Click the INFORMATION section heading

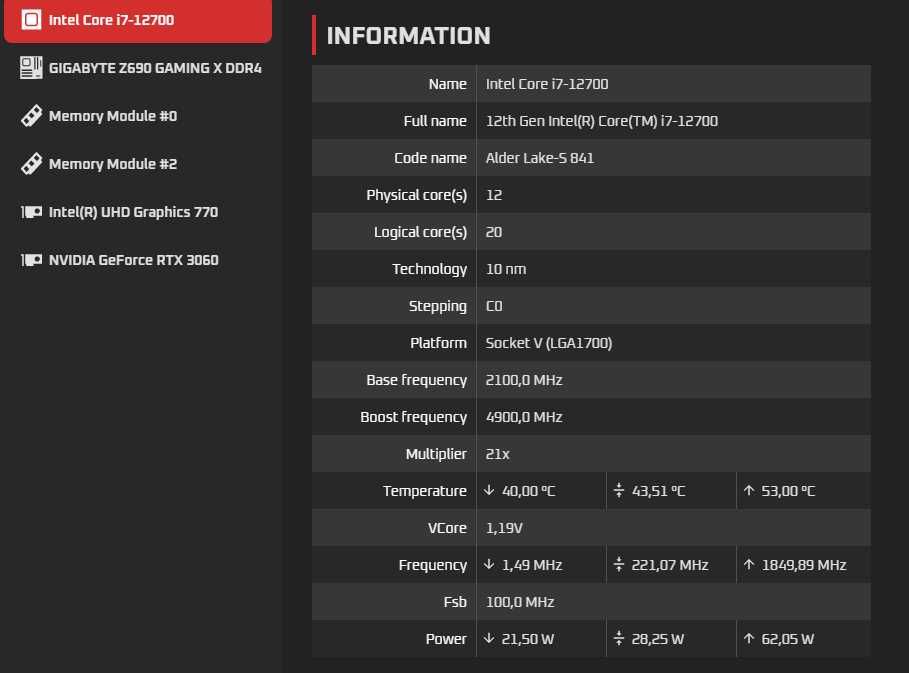pos(408,36)
